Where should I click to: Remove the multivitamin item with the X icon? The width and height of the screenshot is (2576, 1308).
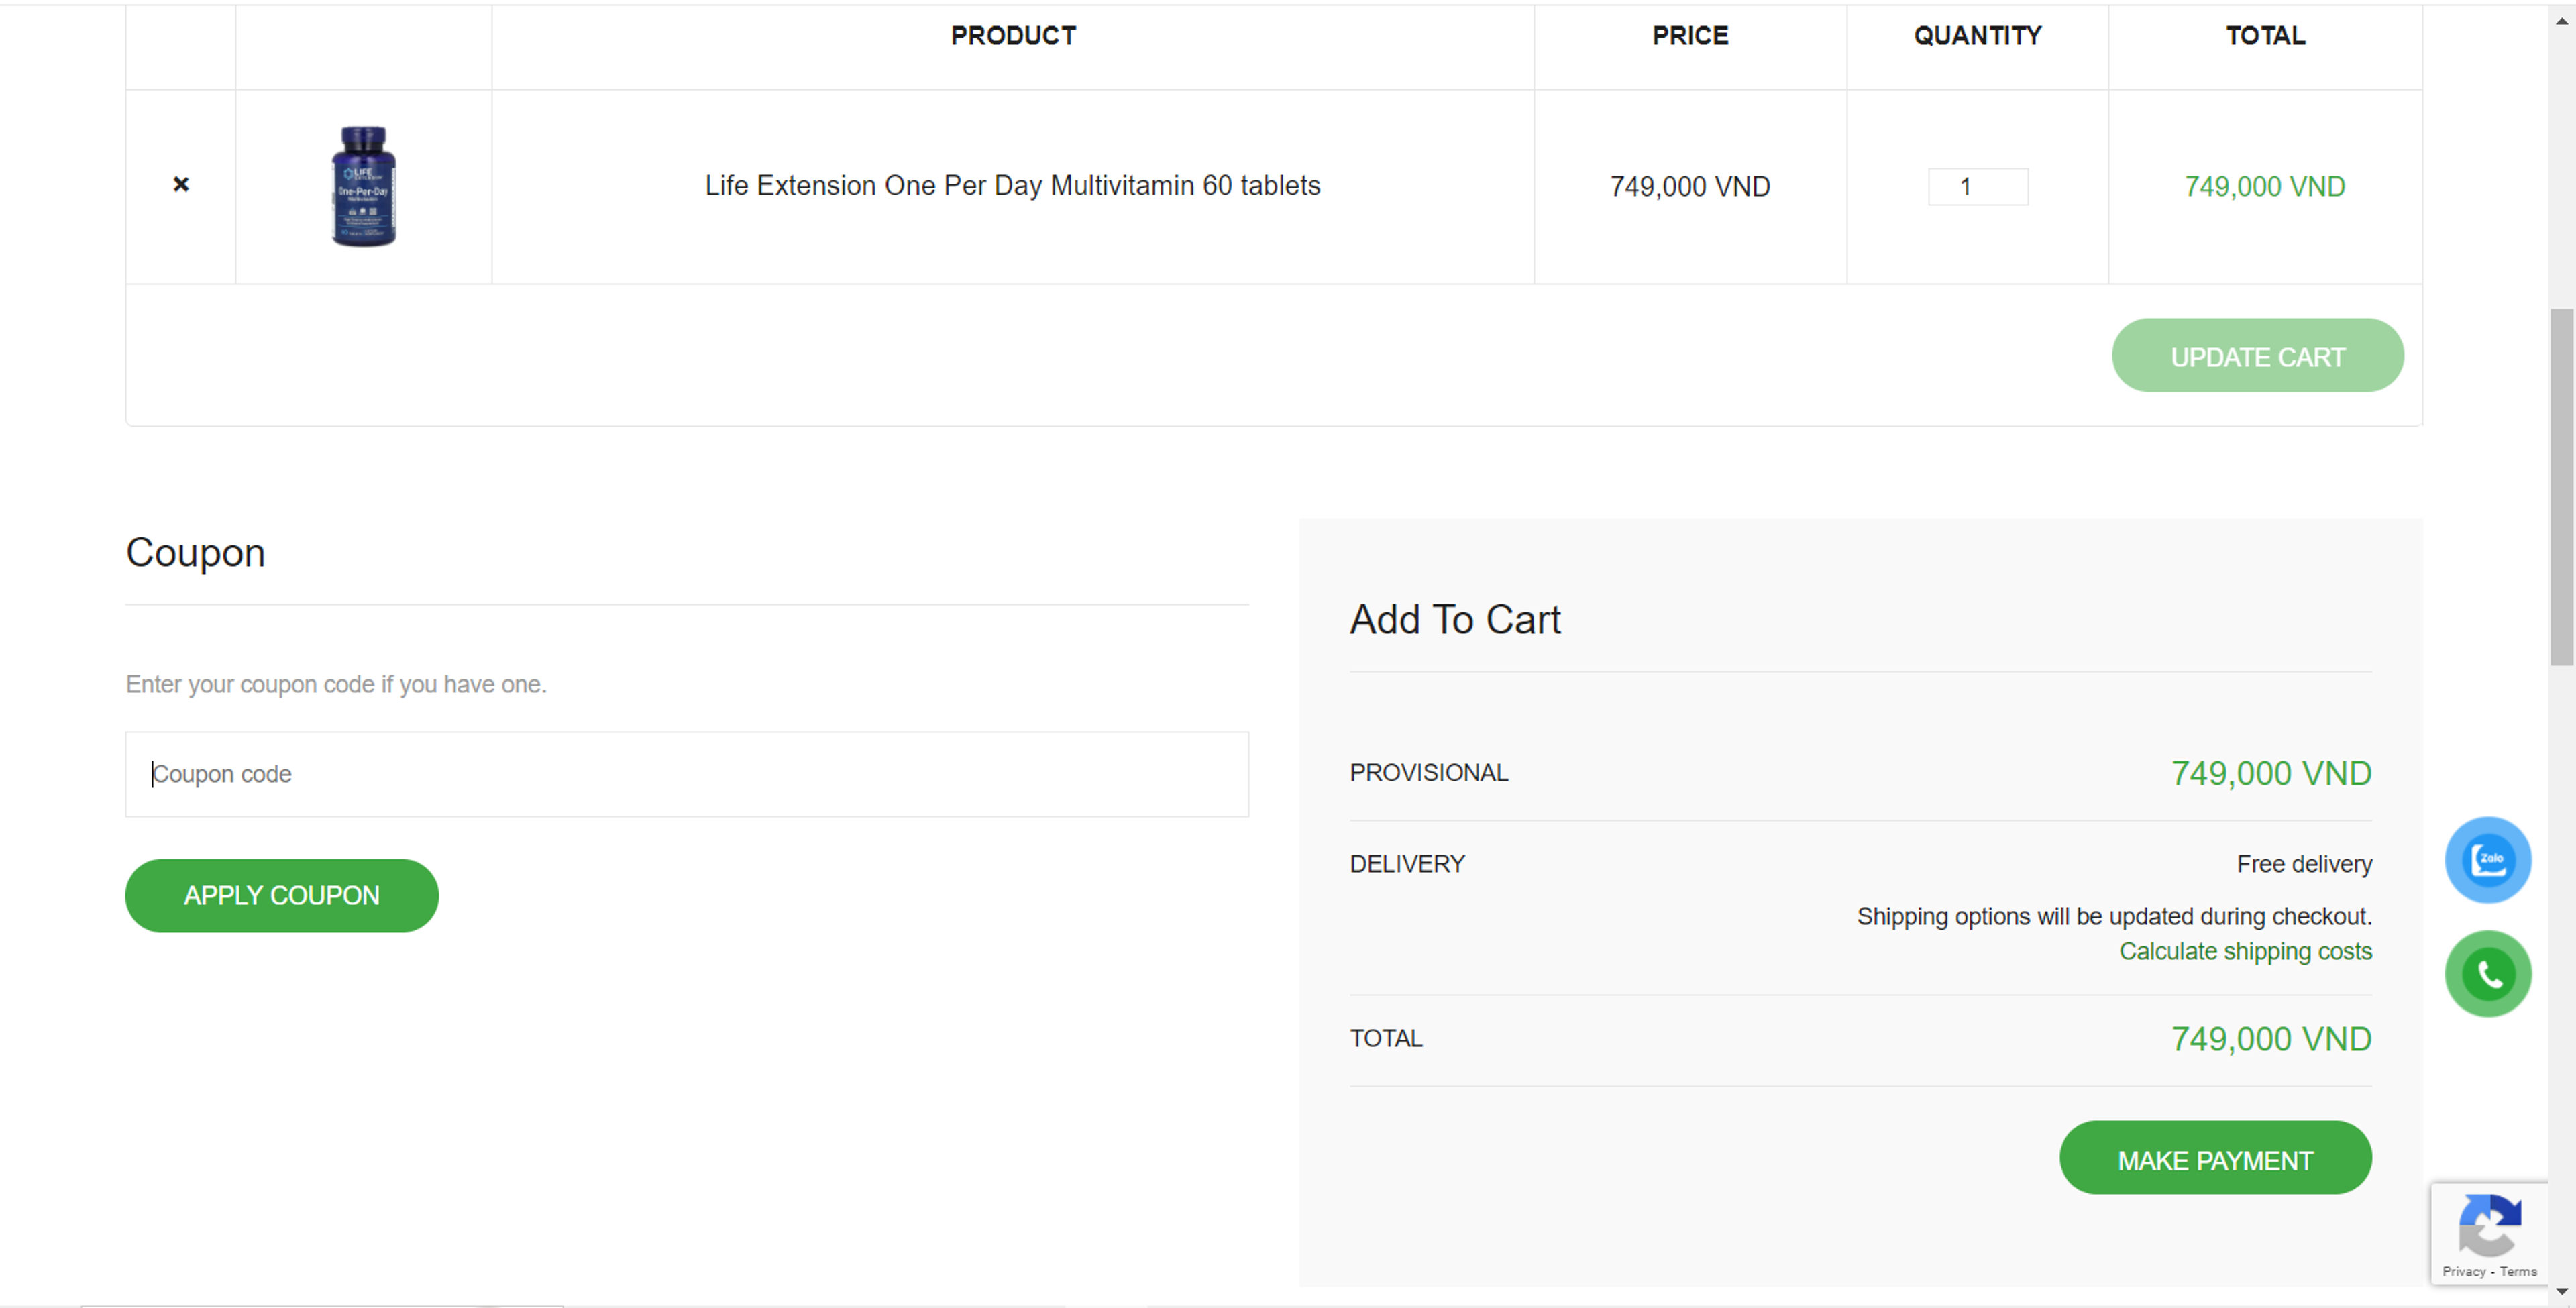(x=181, y=185)
